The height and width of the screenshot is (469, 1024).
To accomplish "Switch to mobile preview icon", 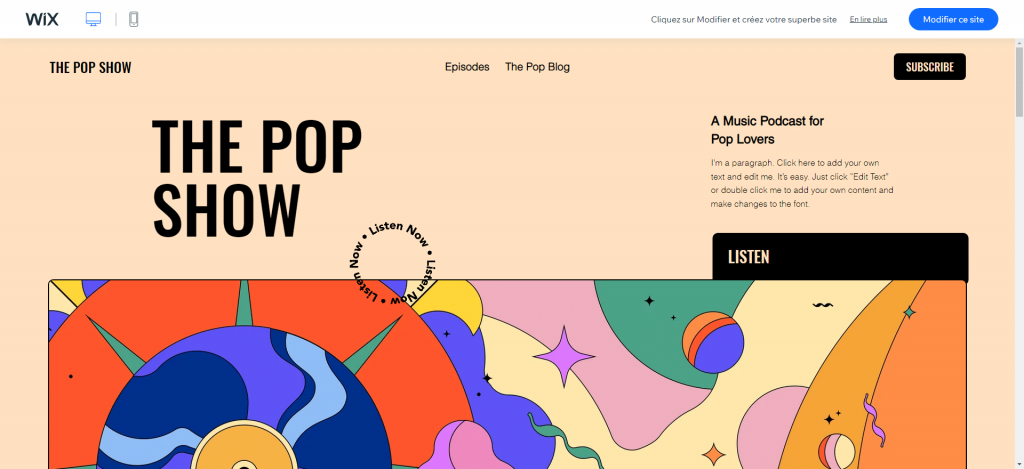I will (134, 20).
